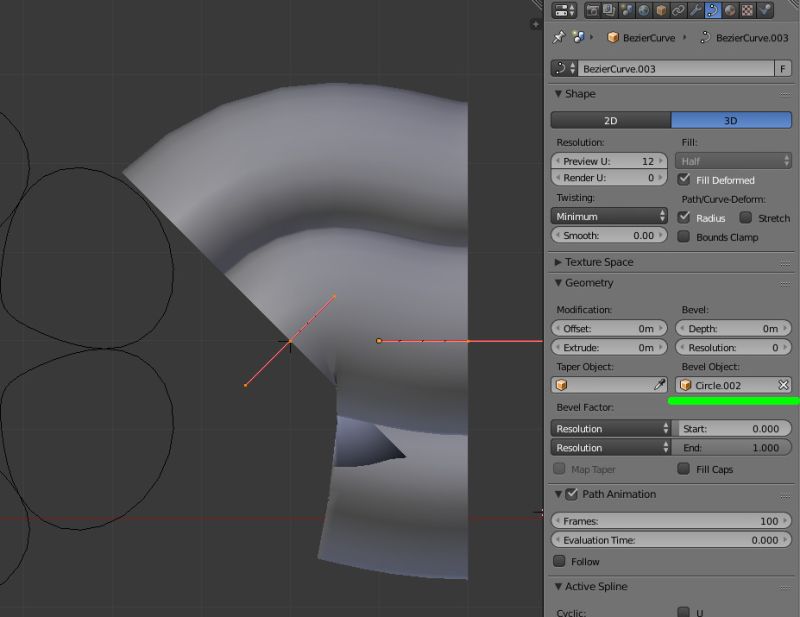Disable the Radius checkbox under Path/Curve-Deform
This screenshot has width=800, height=617.
pos(685,218)
